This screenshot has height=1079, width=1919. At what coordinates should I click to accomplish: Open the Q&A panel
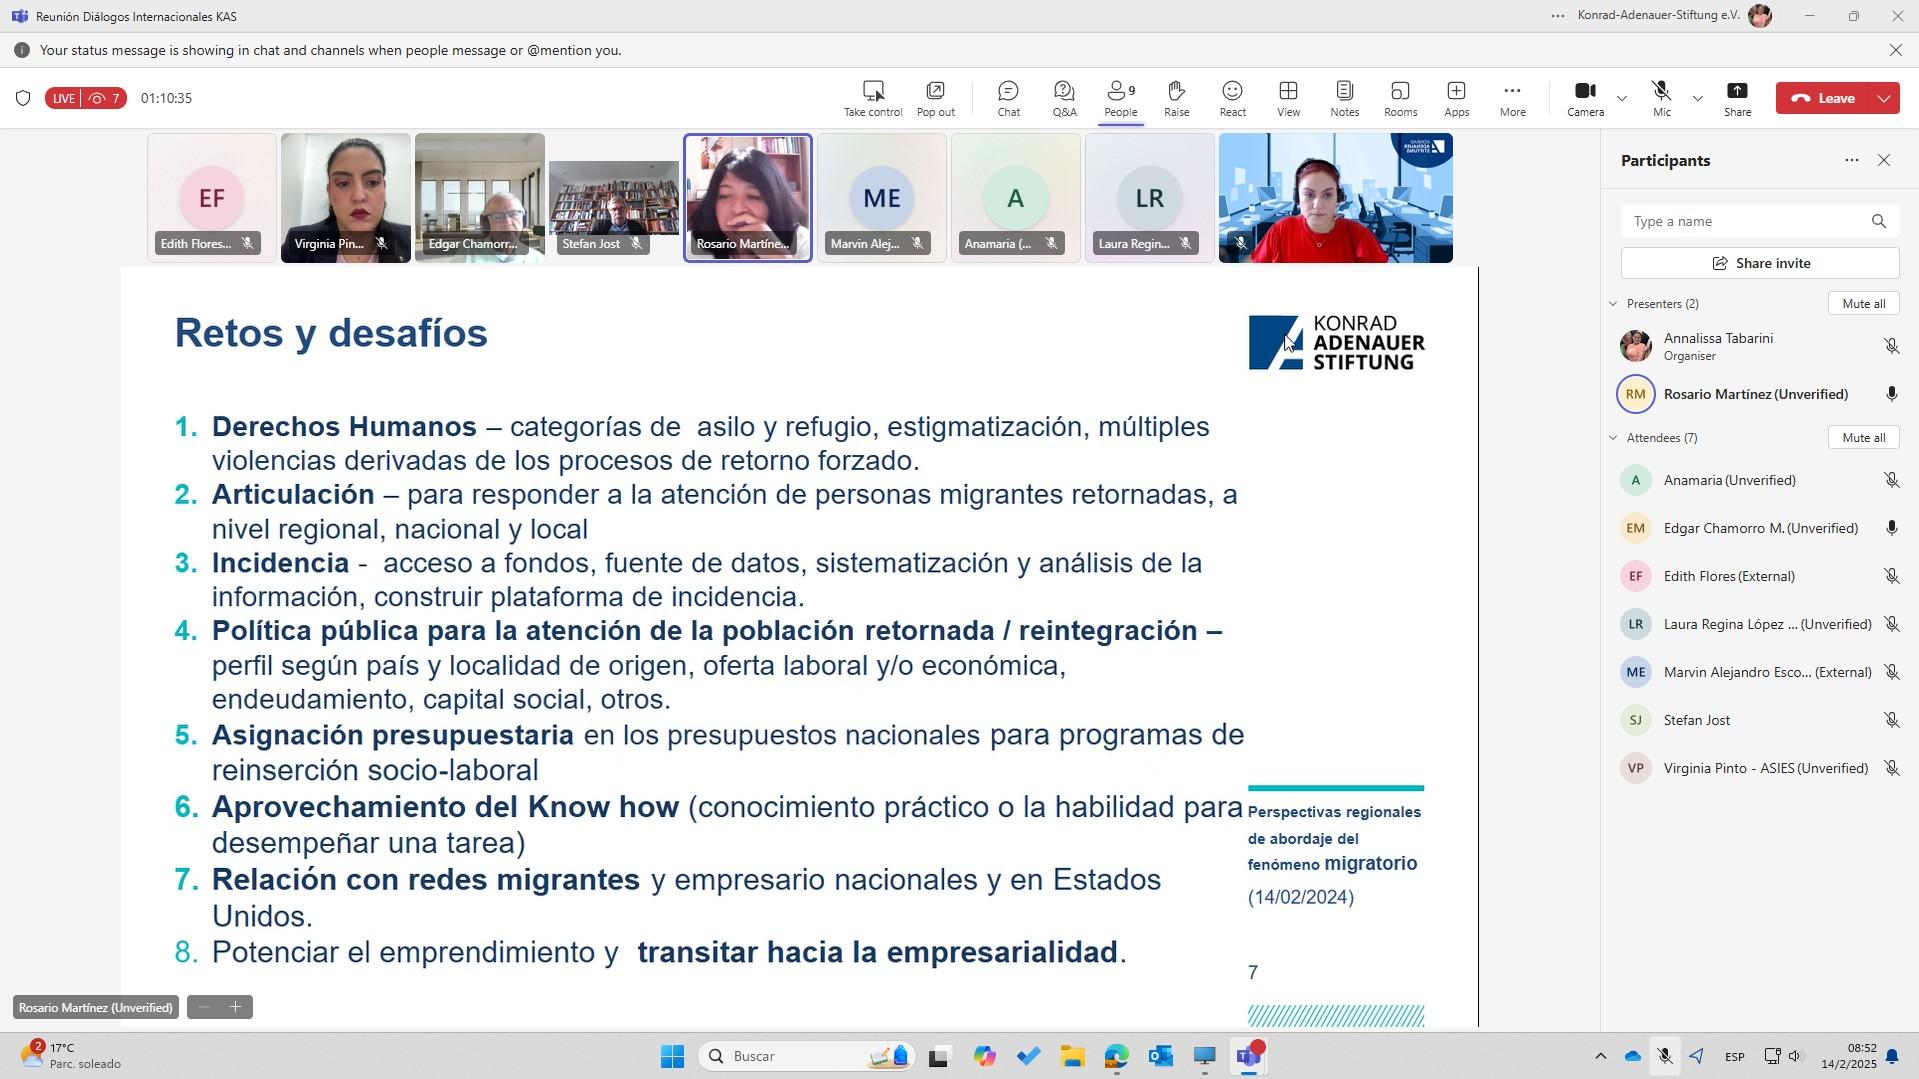pyautogui.click(x=1064, y=98)
